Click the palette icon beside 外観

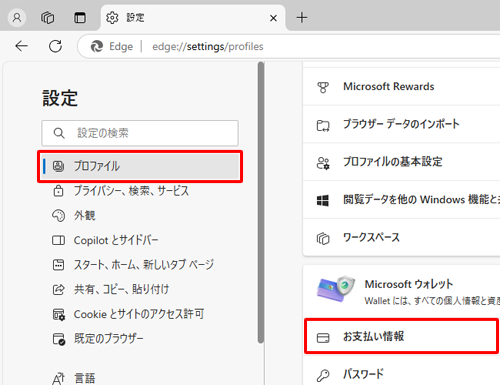(58, 216)
